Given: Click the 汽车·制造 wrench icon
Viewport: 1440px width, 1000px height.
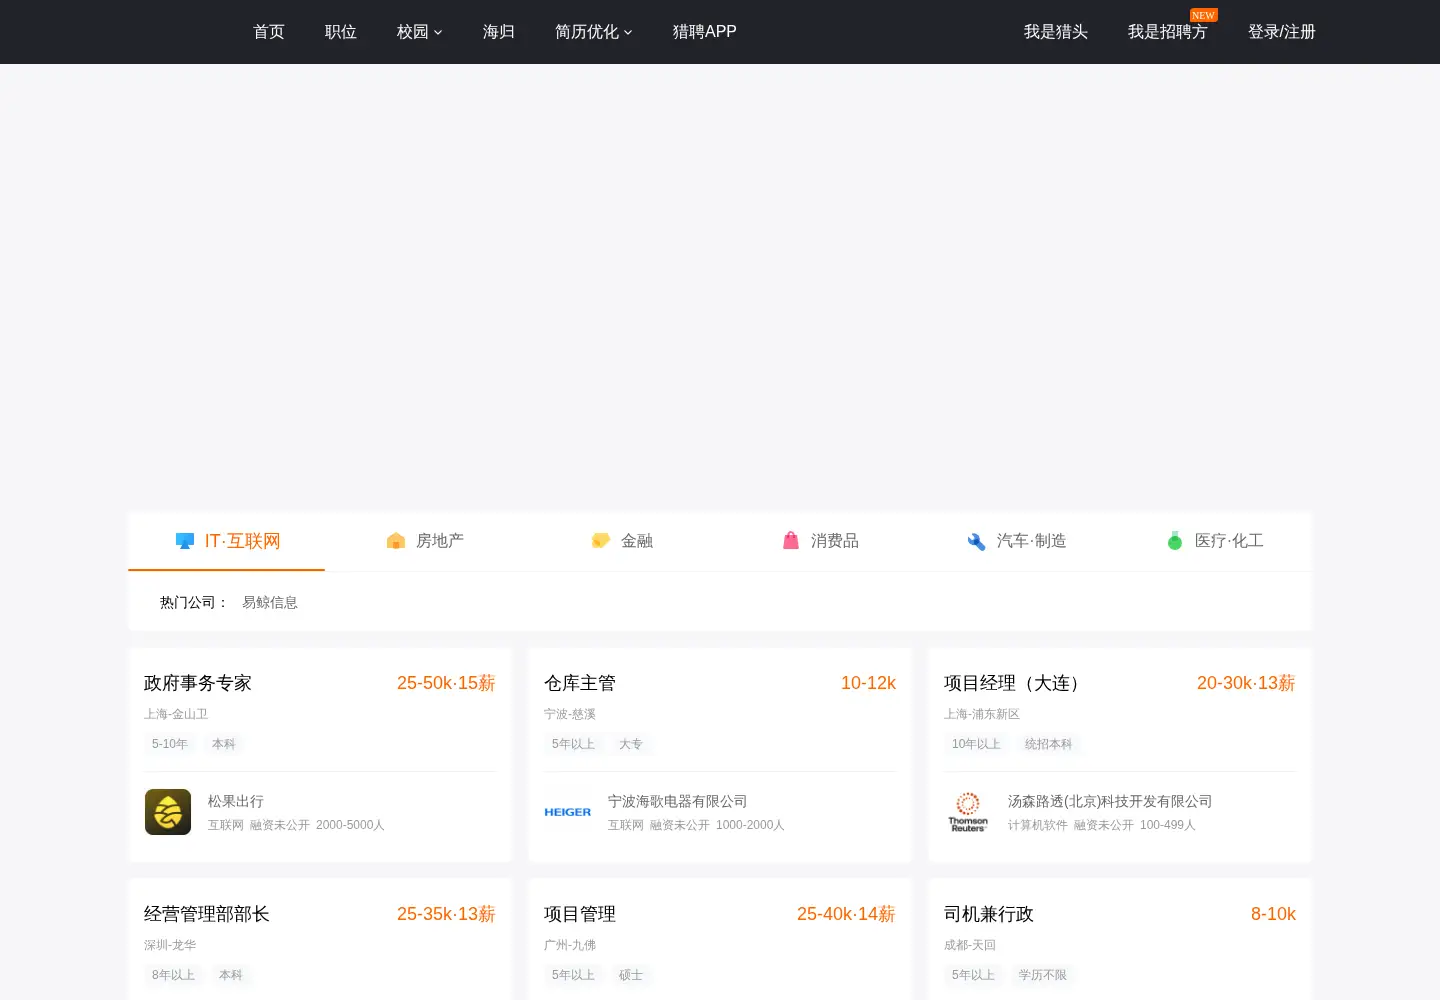Looking at the screenshot, I should (x=977, y=541).
